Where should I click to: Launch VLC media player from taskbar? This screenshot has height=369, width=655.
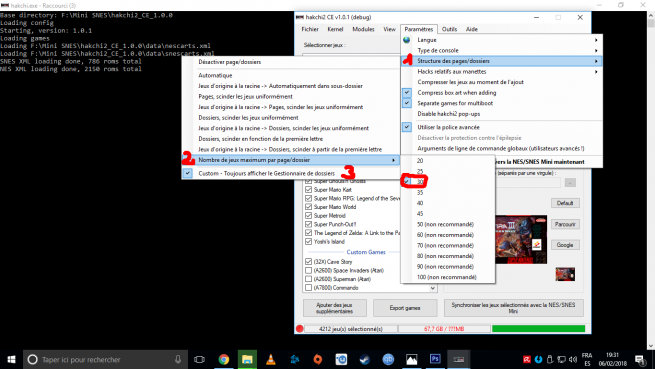(271, 359)
